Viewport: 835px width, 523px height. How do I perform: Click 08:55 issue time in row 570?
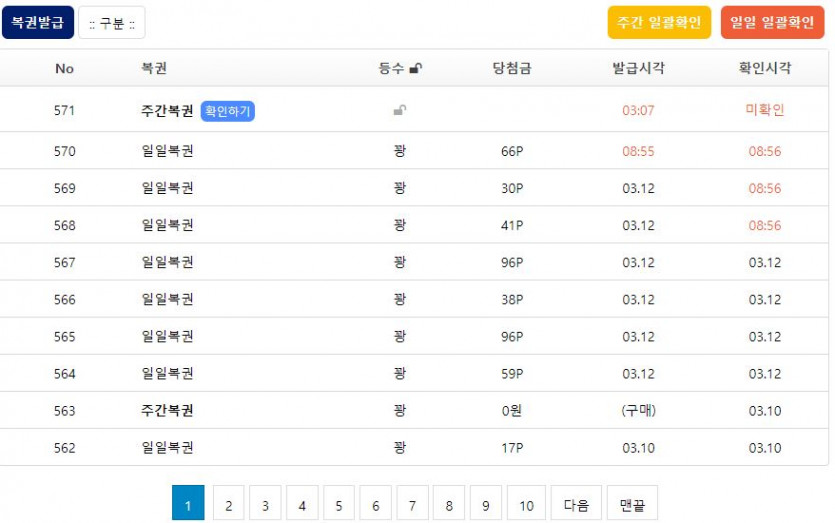point(638,151)
